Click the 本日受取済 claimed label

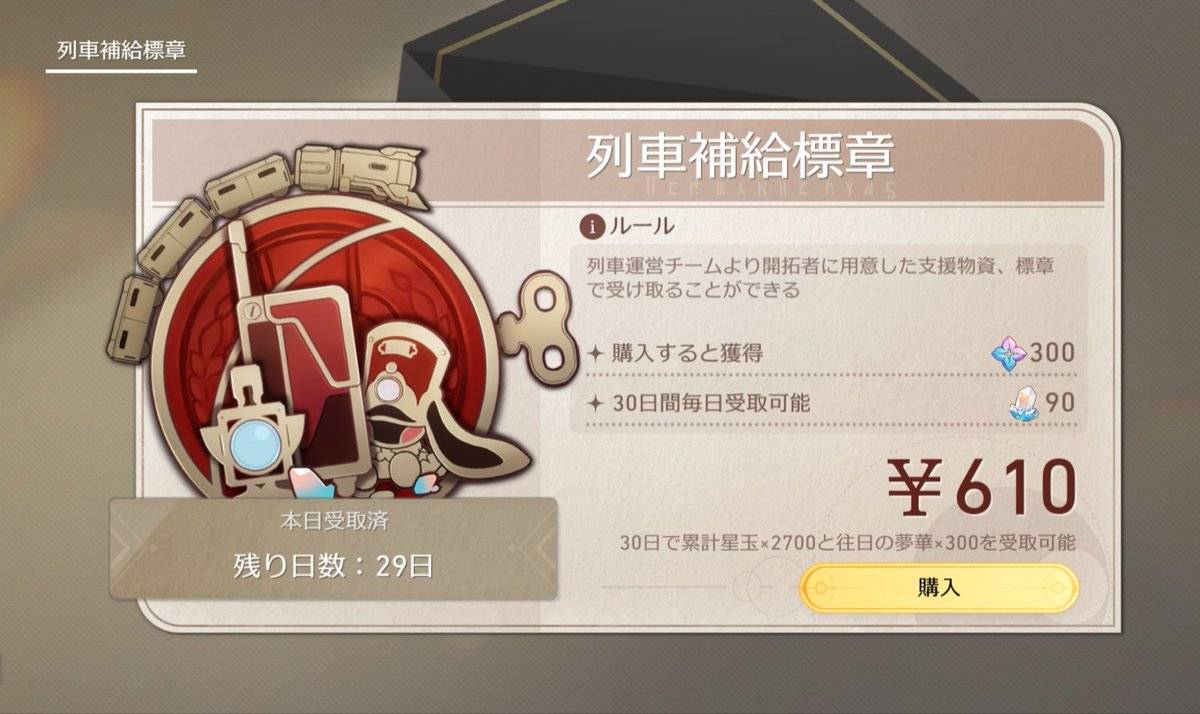[333, 523]
